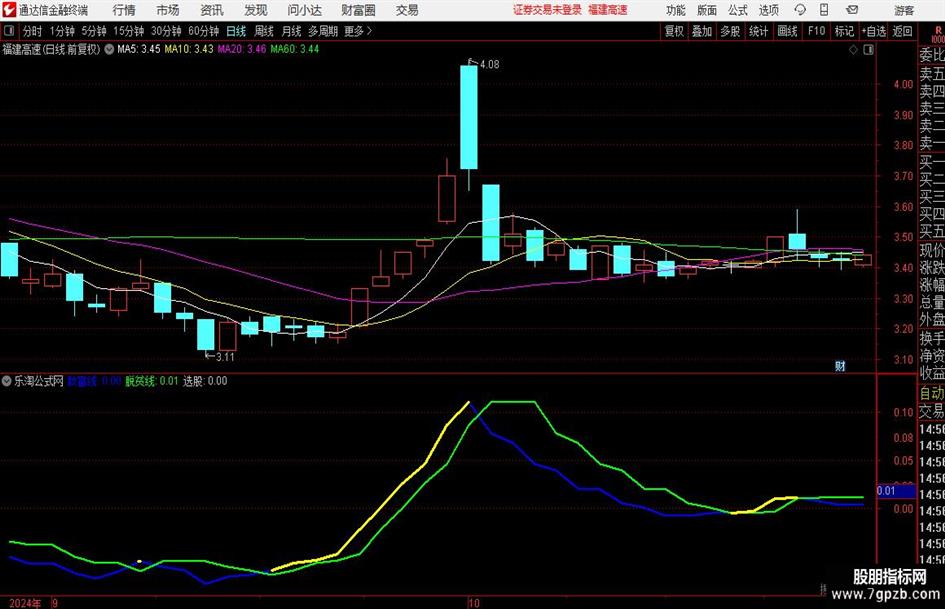This screenshot has height=609, width=945.
Task: Open the 问小达 menu
Action: pos(304,10)
